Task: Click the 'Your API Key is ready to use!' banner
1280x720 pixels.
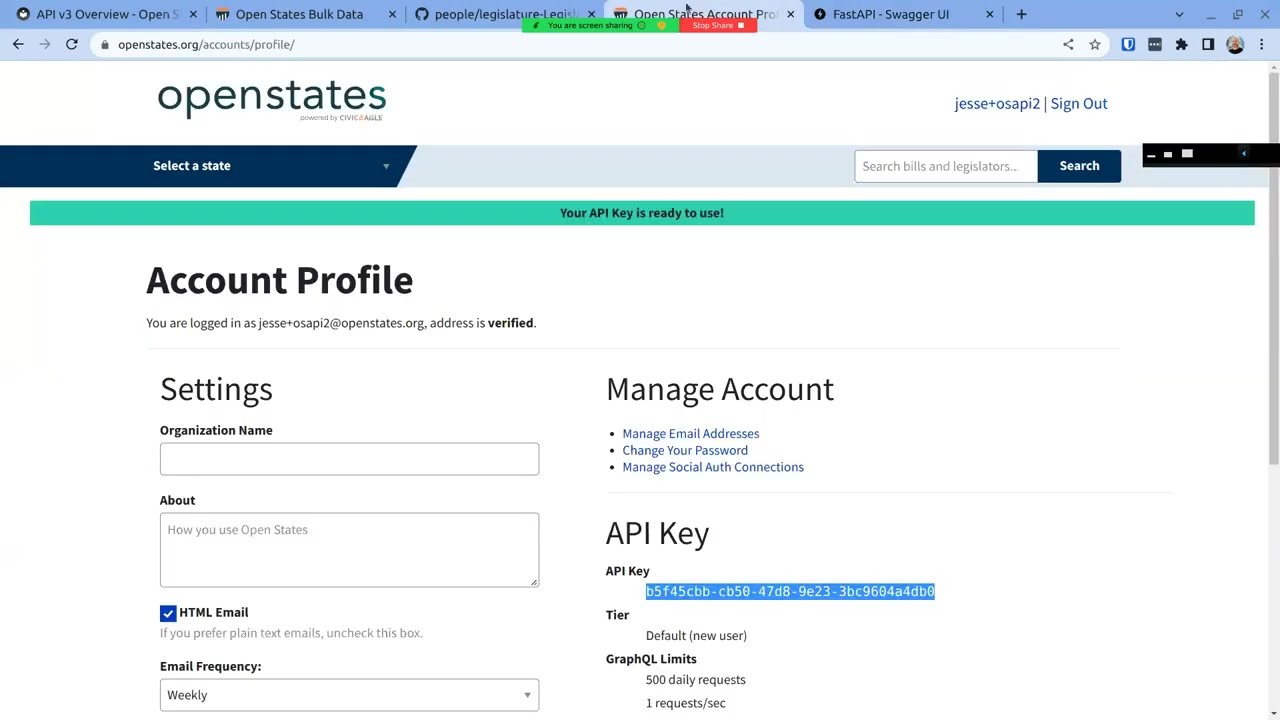Action: pos(642,213)
